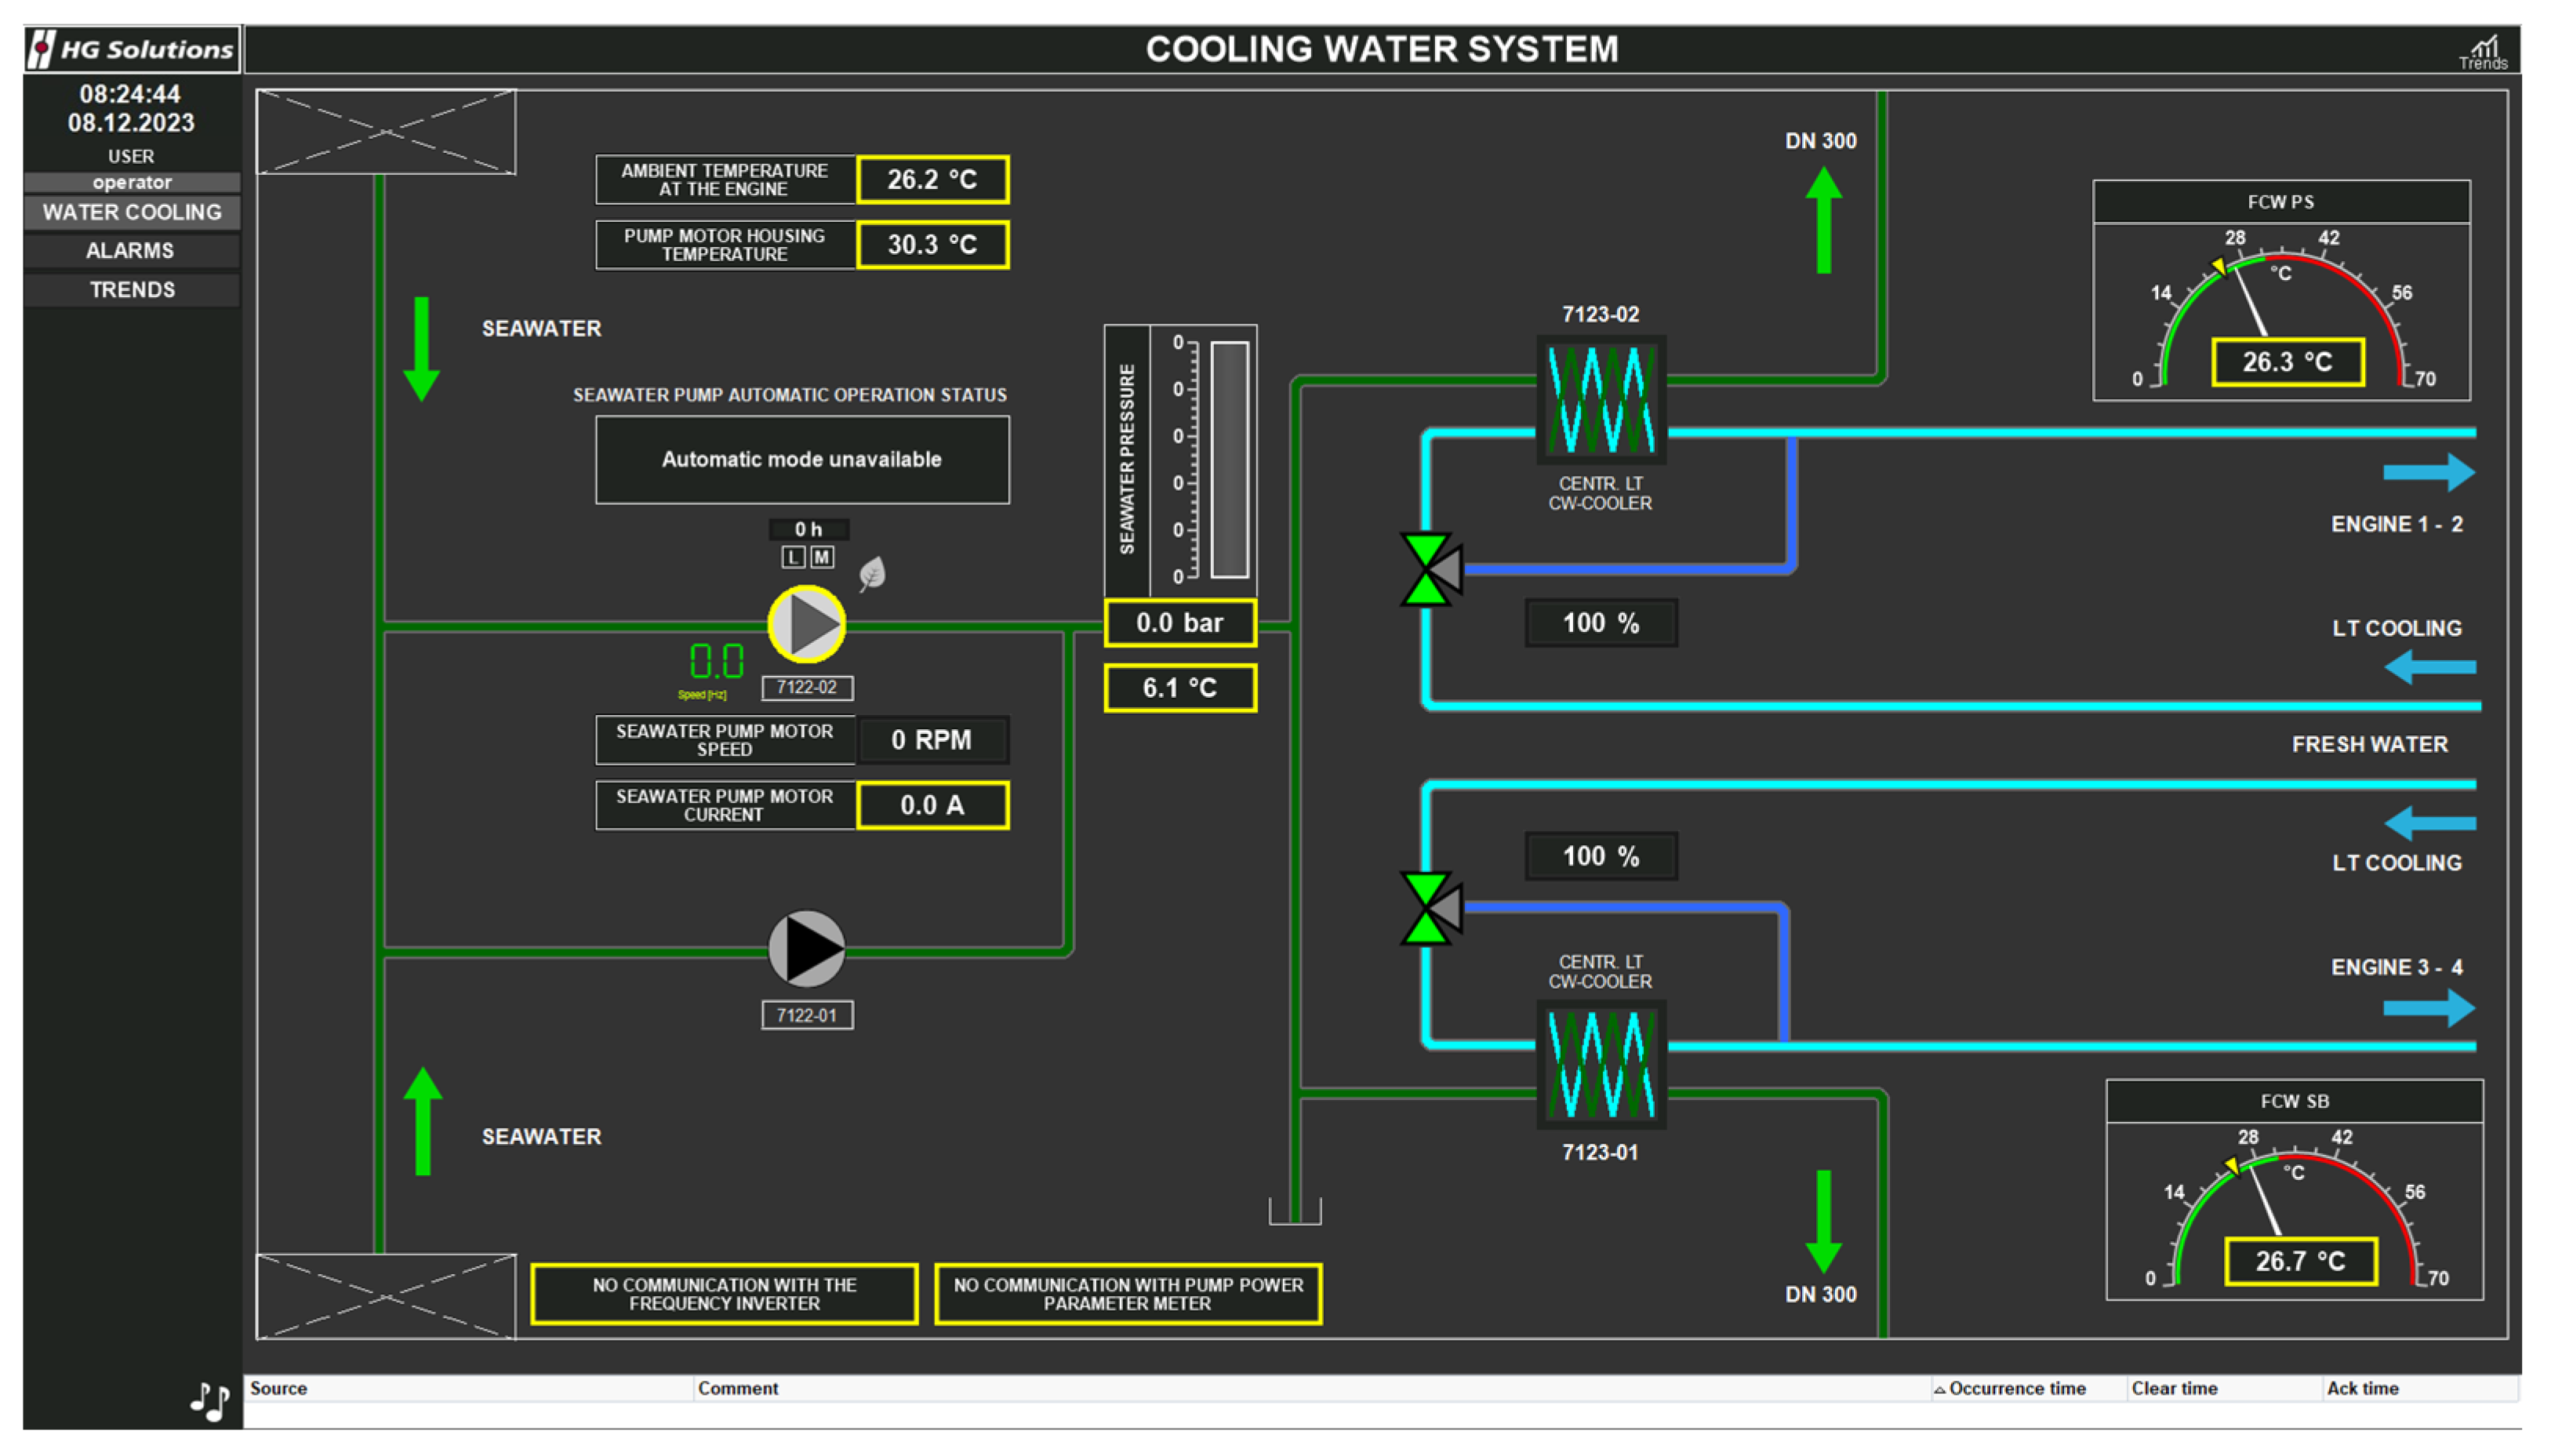Image resolution: width=2551 pixels, height=1456 pixels.
Task: Click the eco leaf icon near pump
Action: tap(872, 574)
